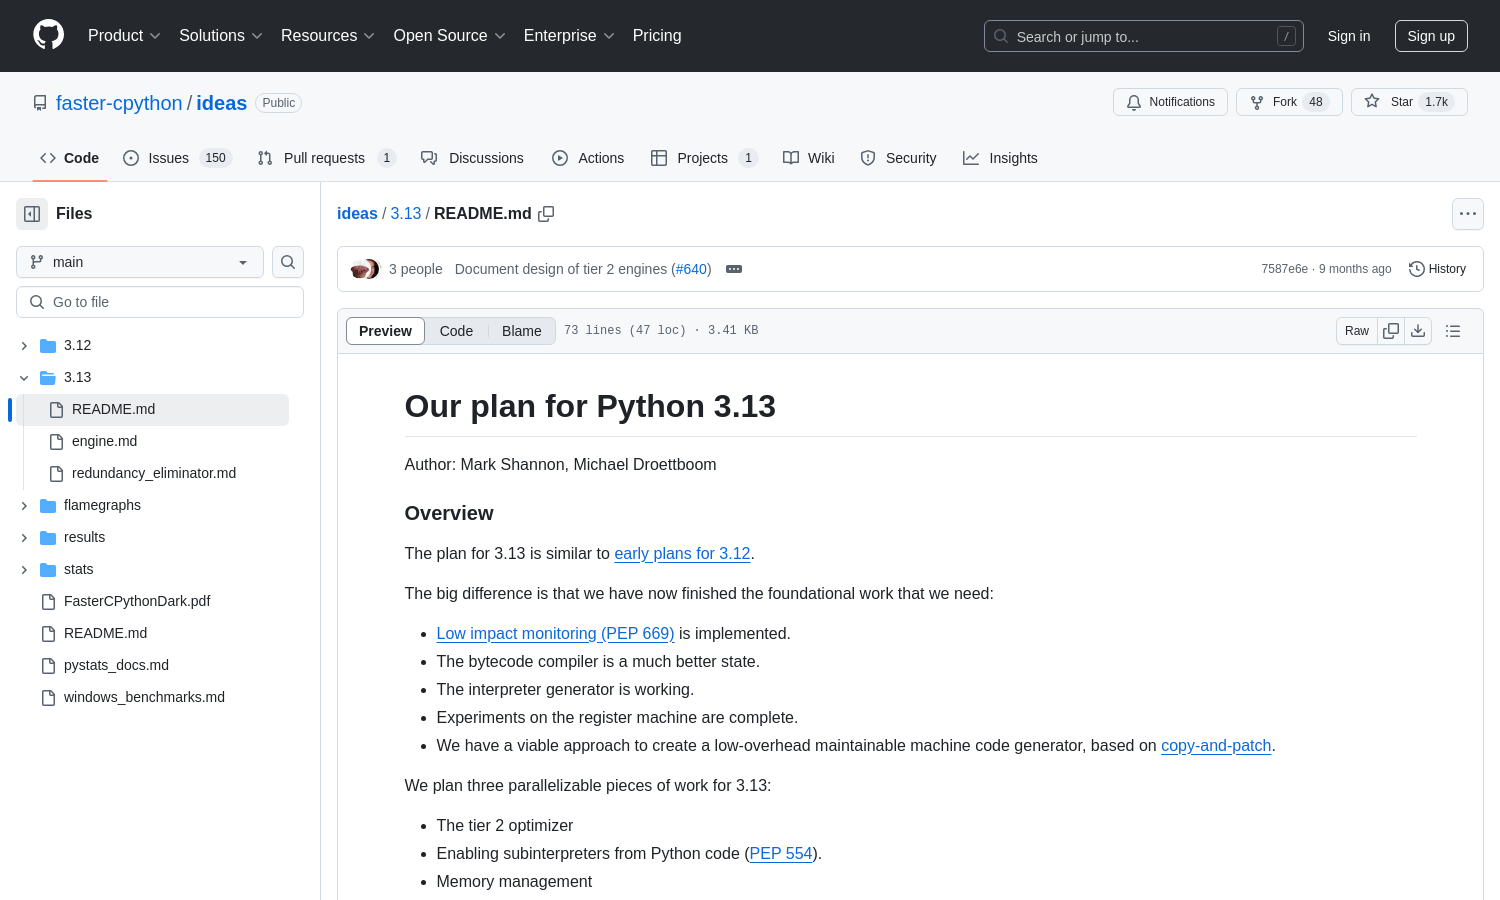Open the Product menu
Viewport: 1500px width, 900px height.
click(x=123, y=35)
